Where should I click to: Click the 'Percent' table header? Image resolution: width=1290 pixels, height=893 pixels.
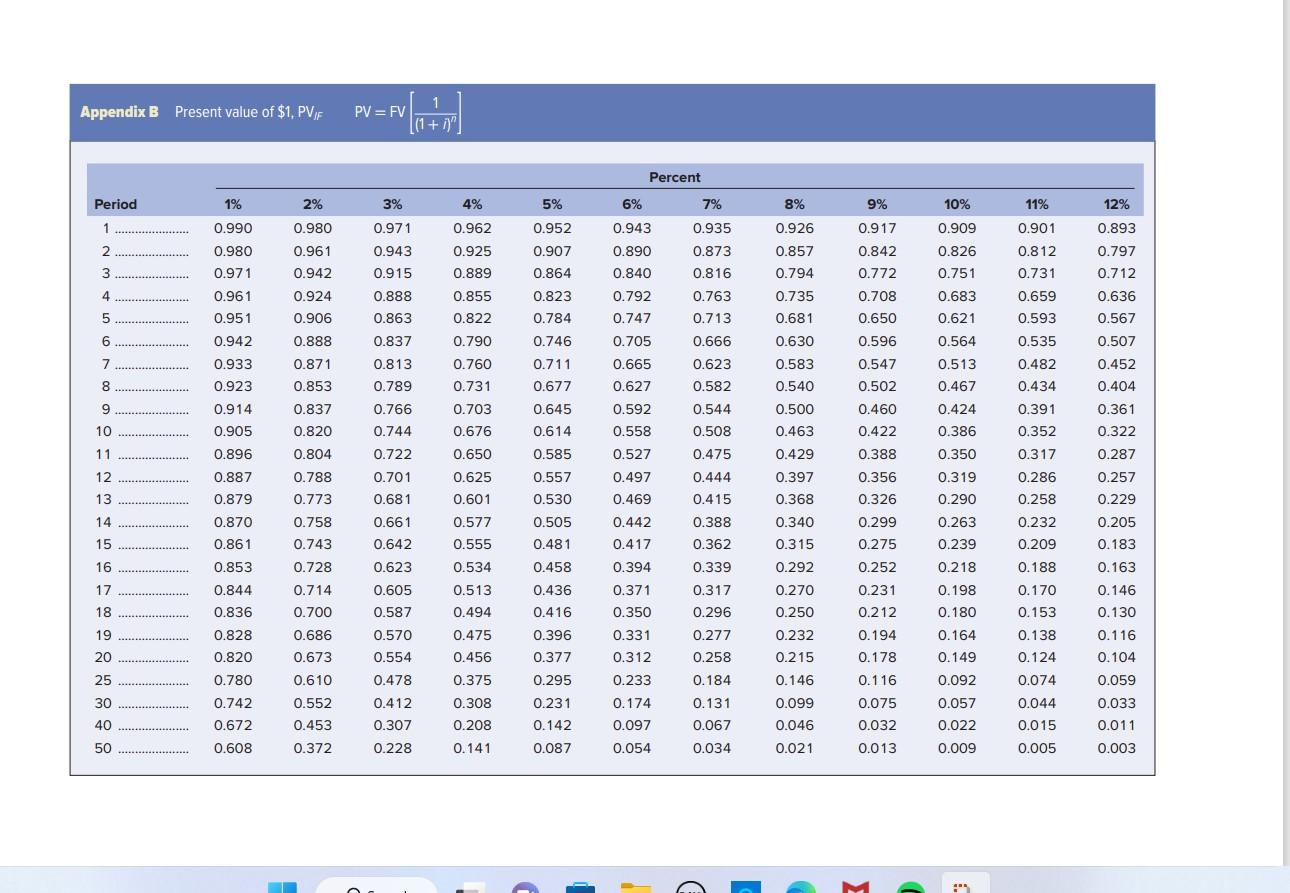pyautogui.click(x=675, y=177)
